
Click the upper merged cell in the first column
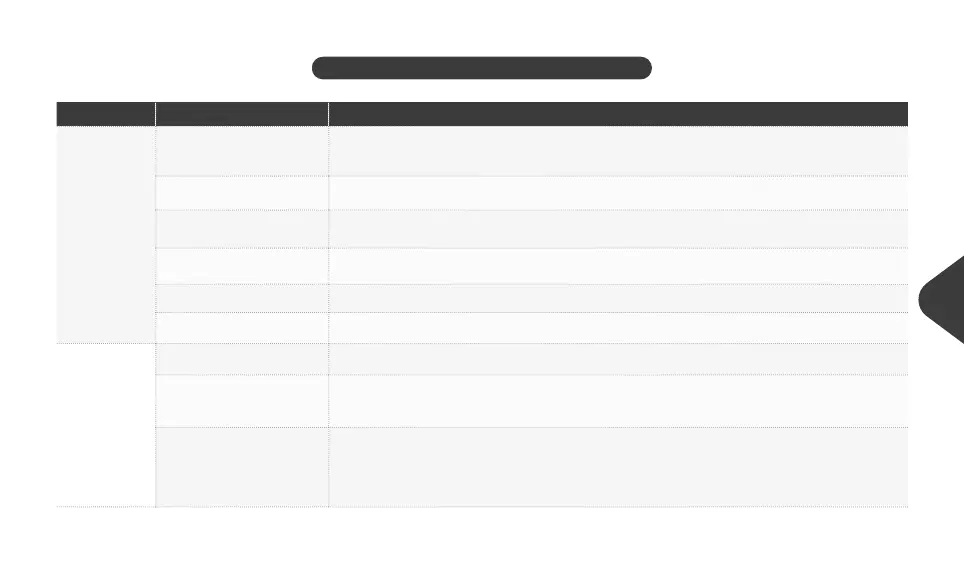pyautogui.click(x=105, y=234)
